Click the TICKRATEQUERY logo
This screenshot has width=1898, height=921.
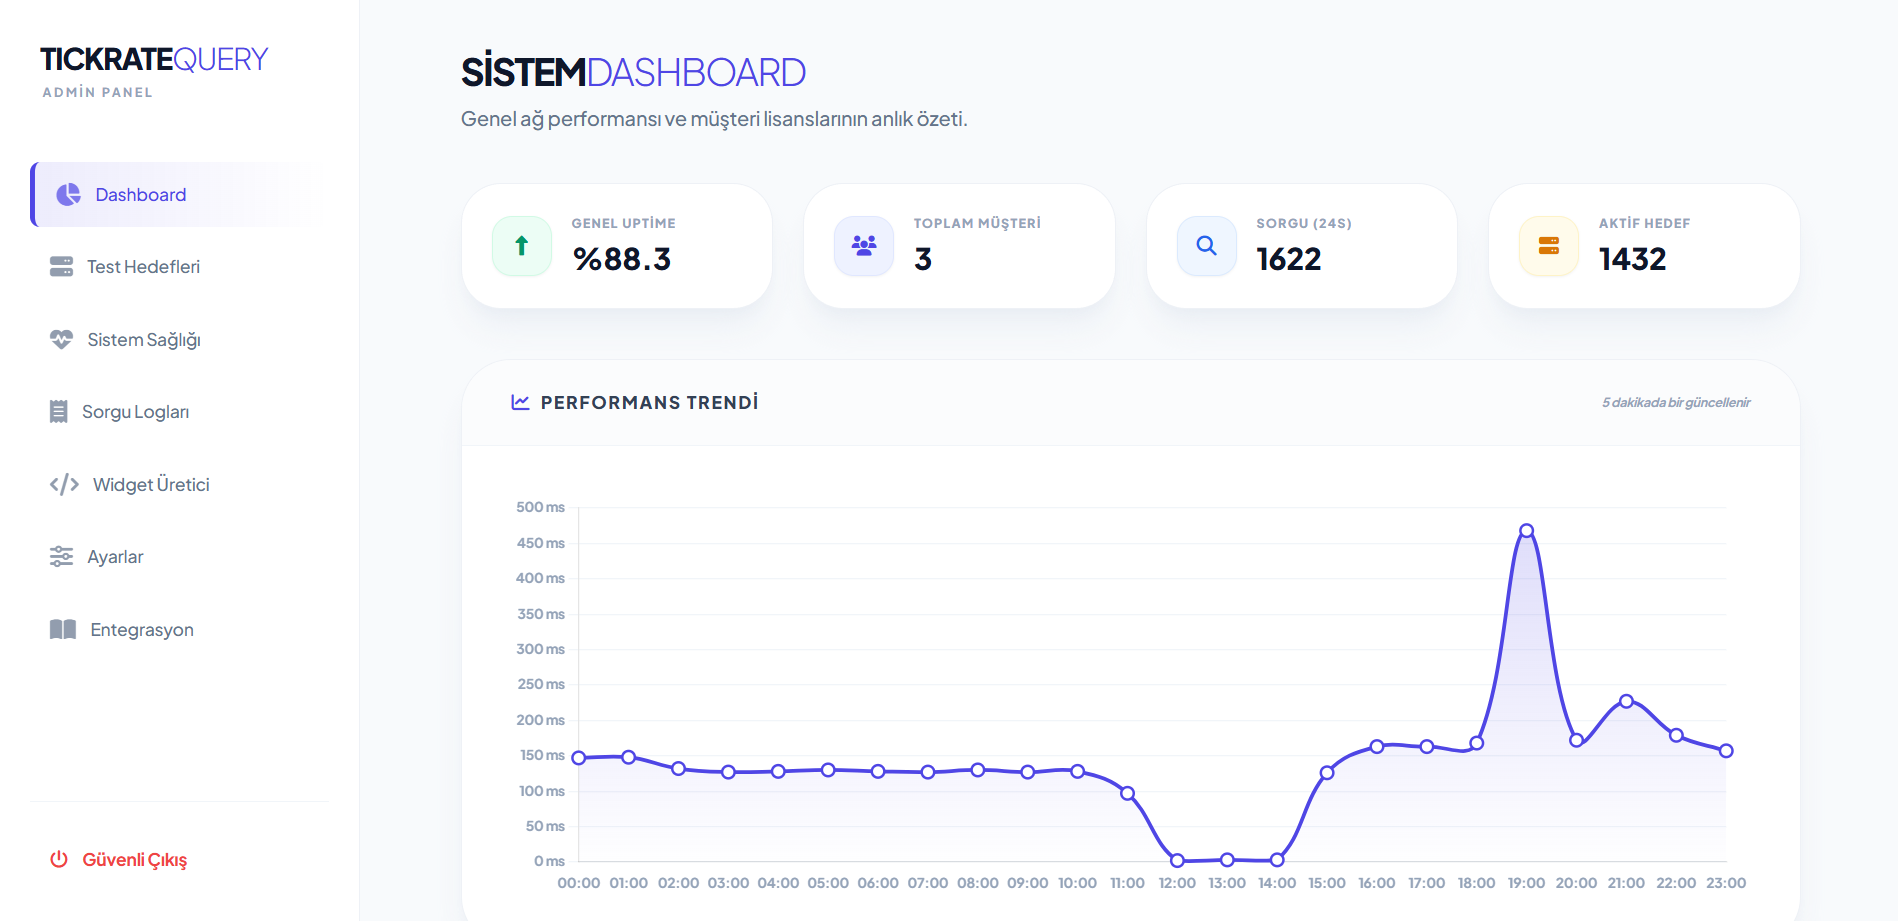click(x=154, y=60)
